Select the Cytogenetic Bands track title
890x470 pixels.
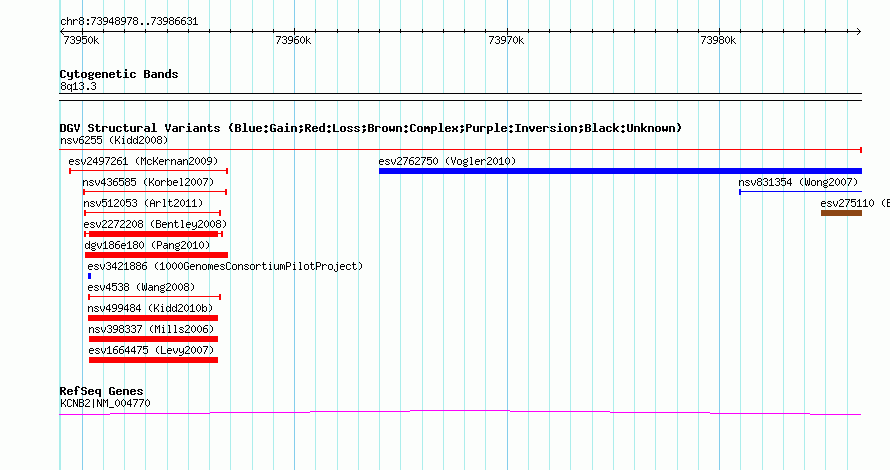119,74
